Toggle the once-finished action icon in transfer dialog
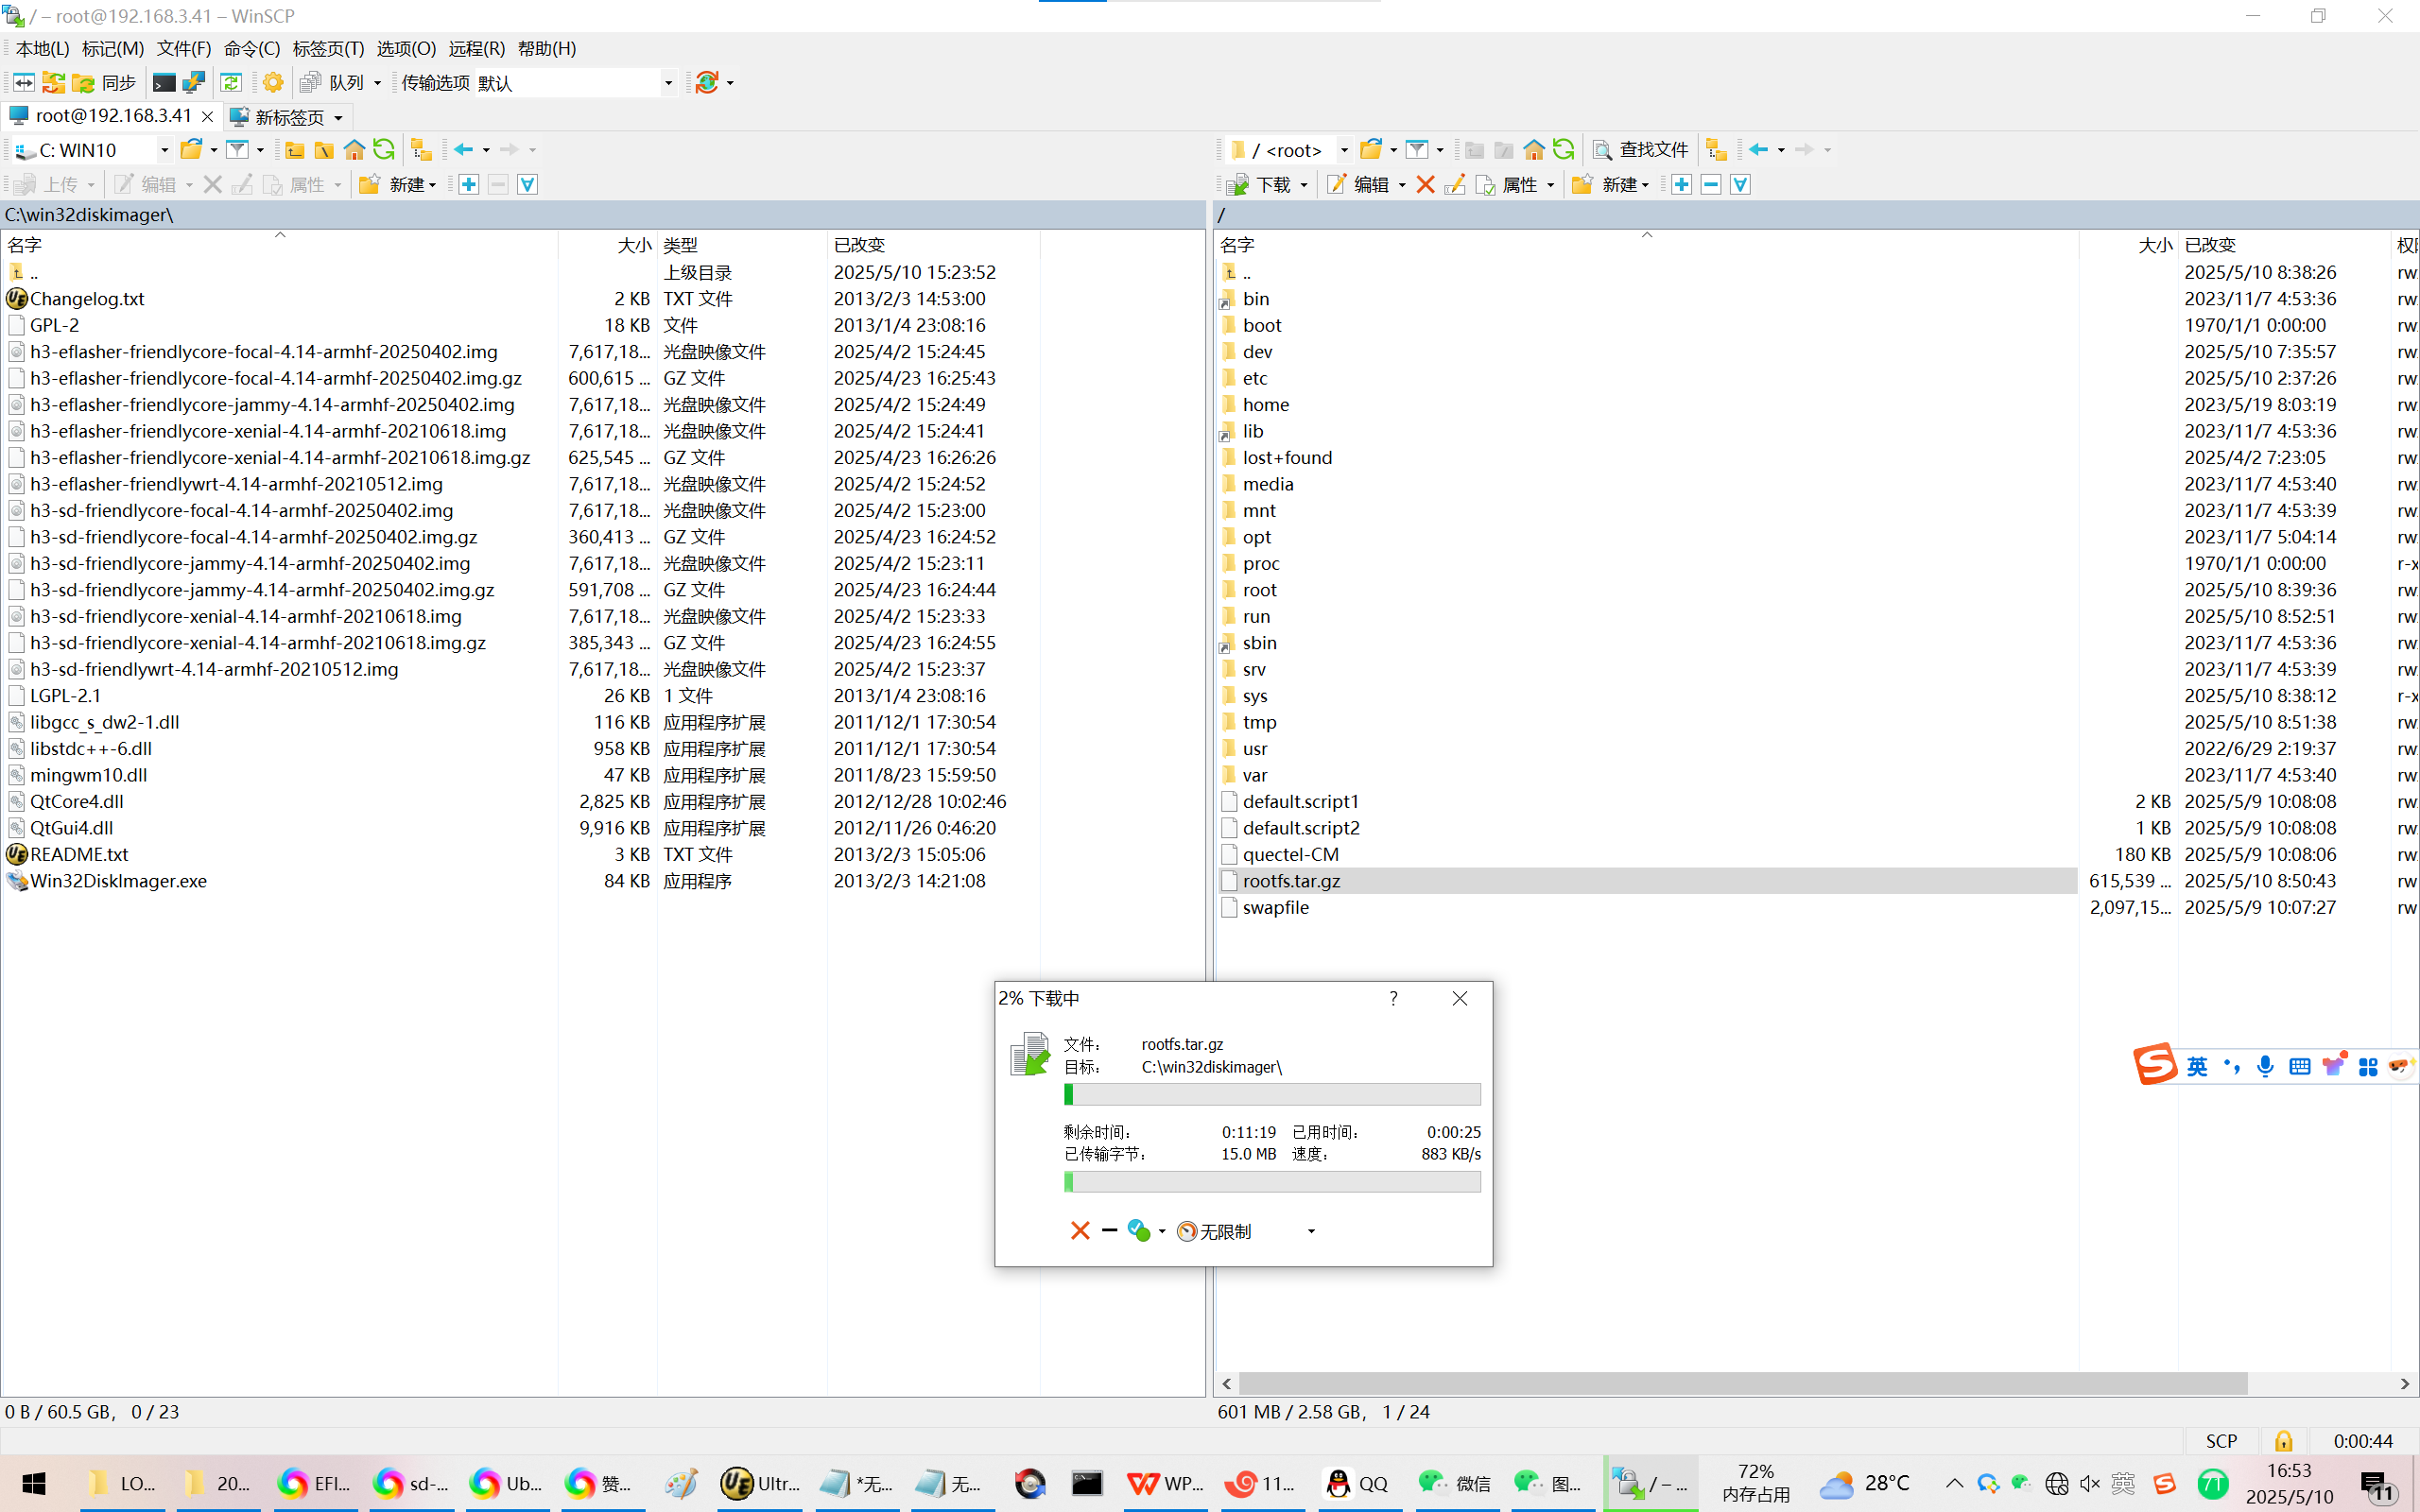 click(x=1139, y=1230)
